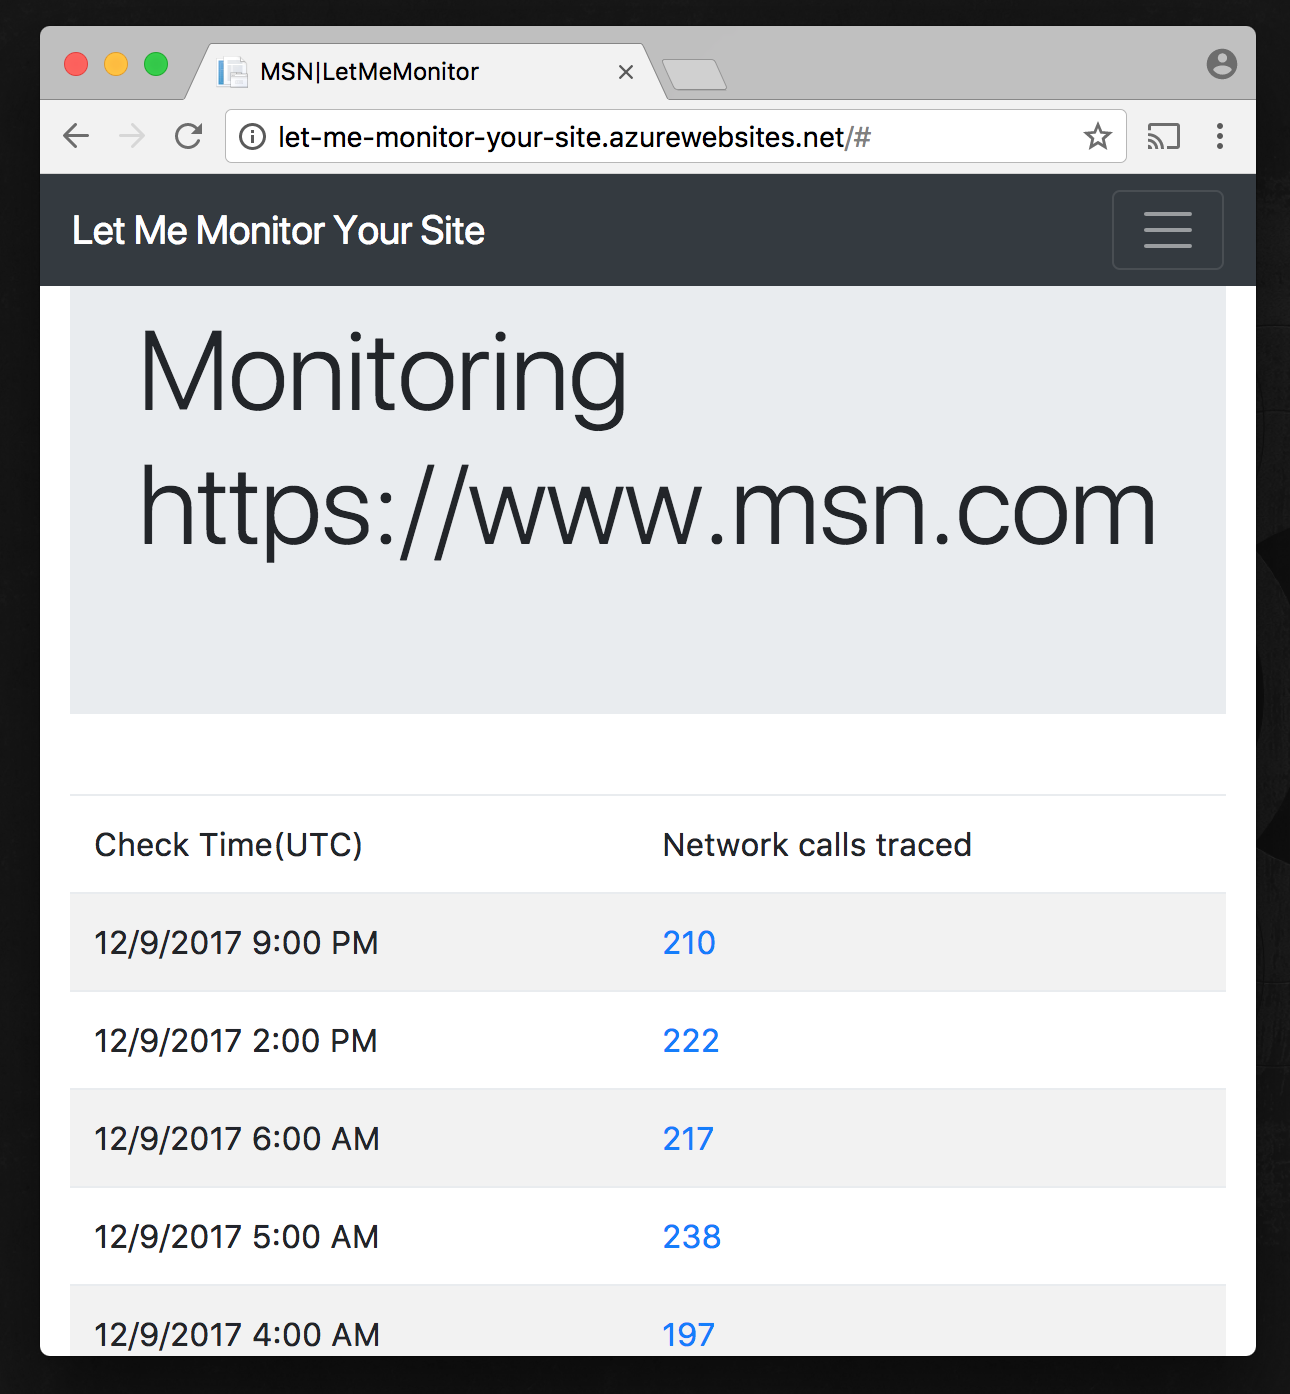Bookmark this page with the star icon
This screenshot has width=1290, height=1394.
(1097, 136)
